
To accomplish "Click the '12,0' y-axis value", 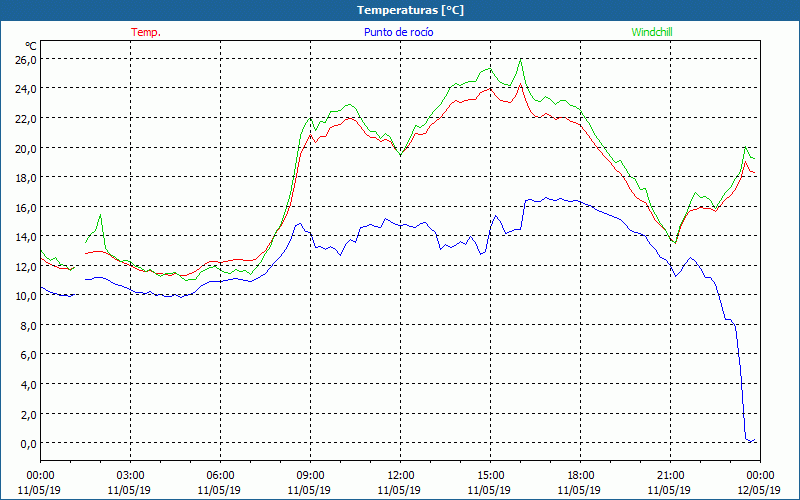I will click(28, 266).
